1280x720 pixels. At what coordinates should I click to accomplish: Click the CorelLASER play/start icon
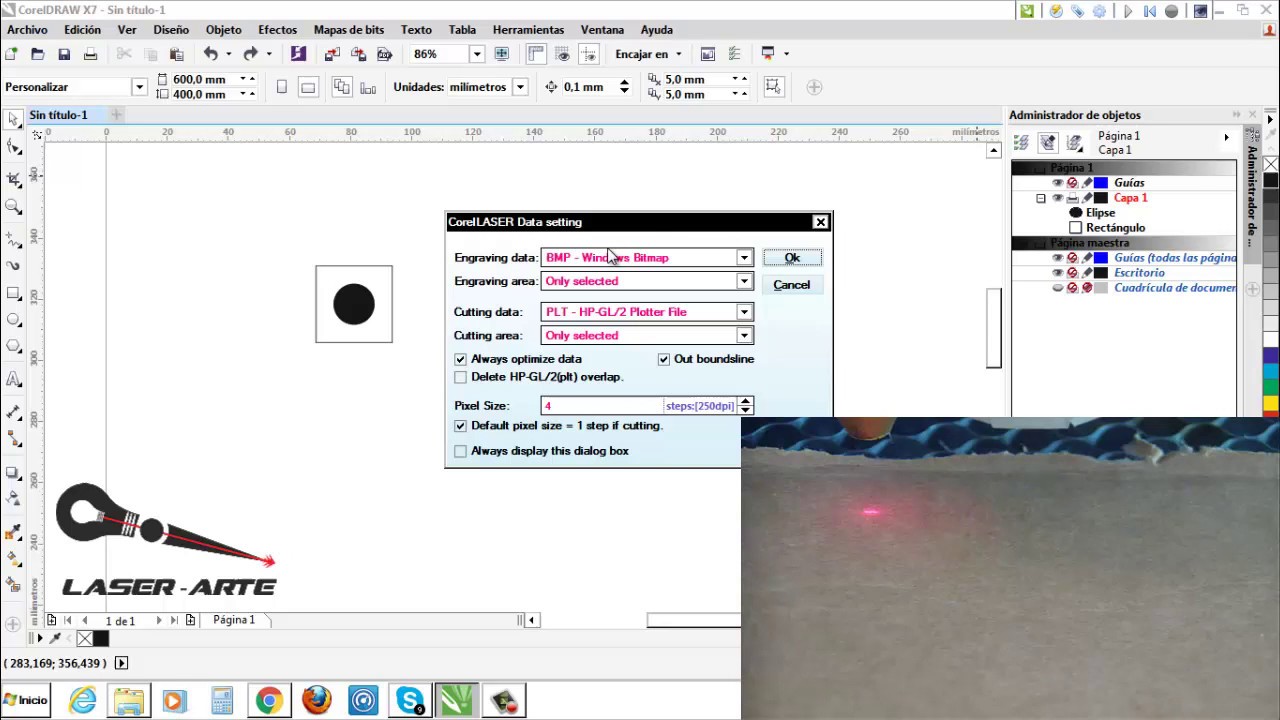[1128, 11]
